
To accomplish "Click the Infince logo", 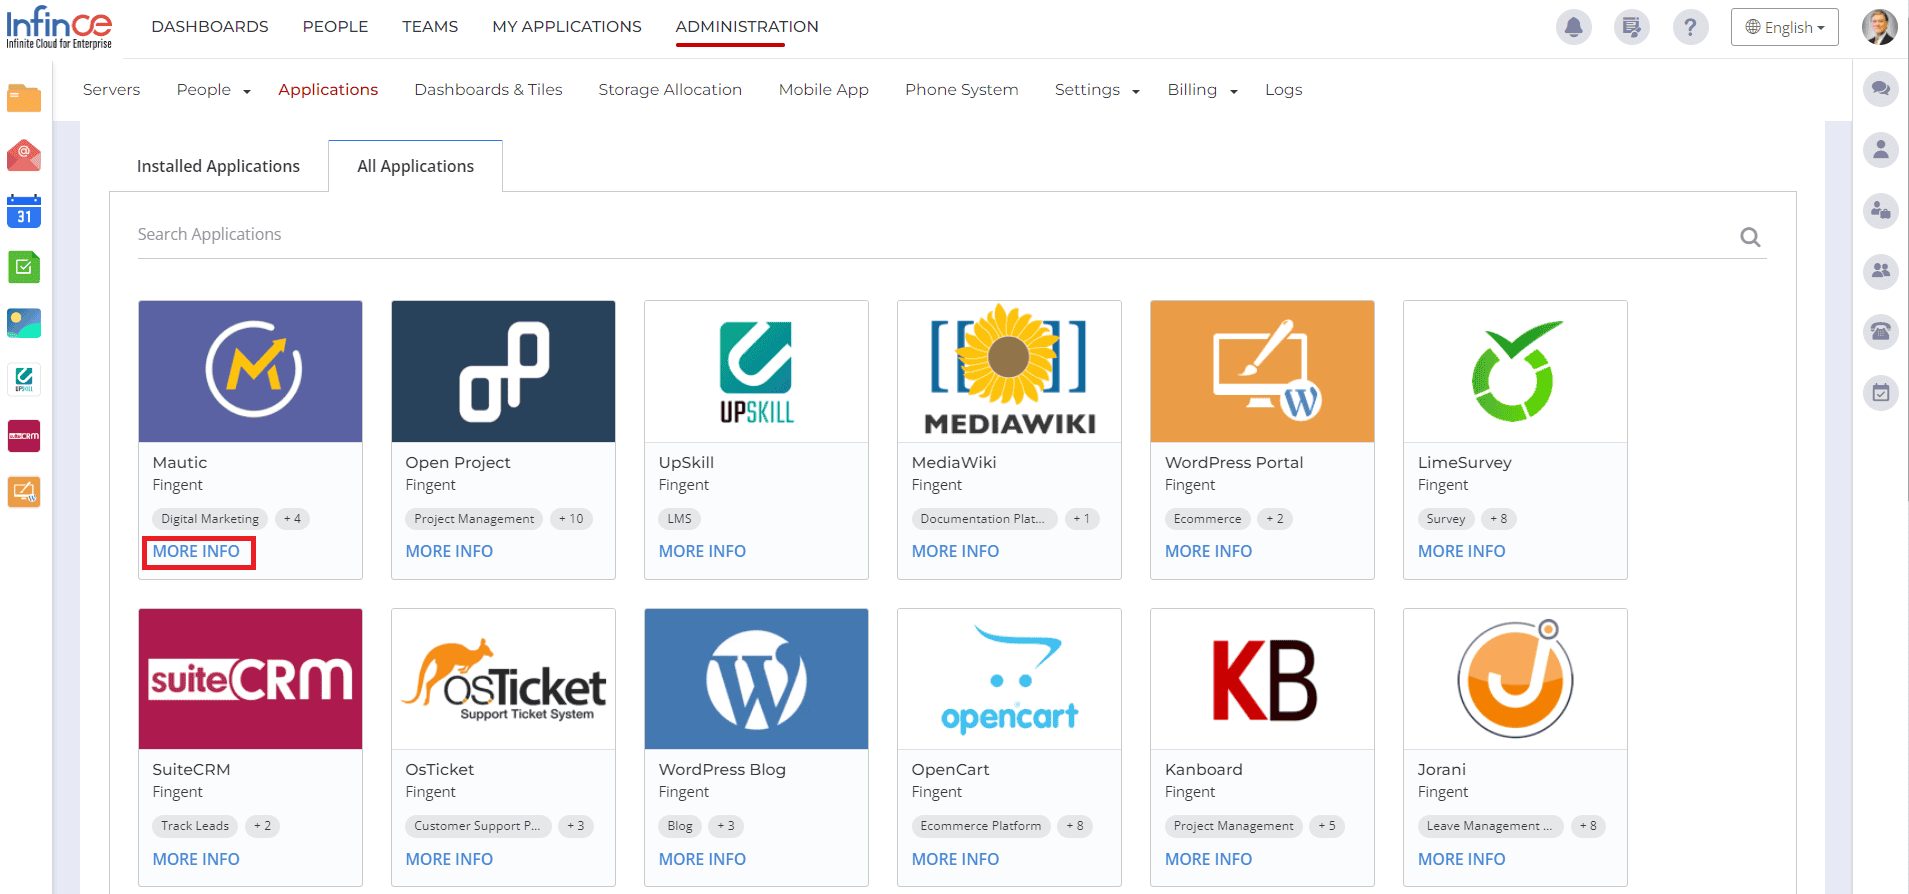I will [59, 27].
